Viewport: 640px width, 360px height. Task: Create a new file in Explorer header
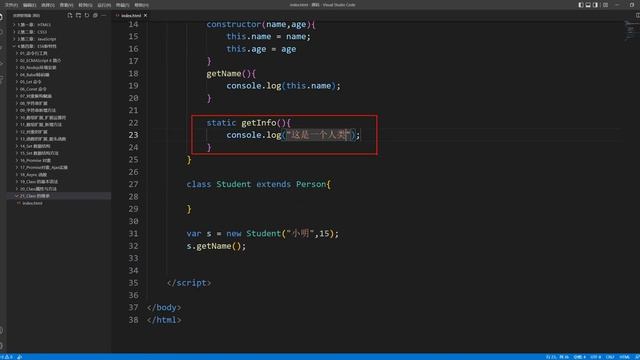(70, 16)
